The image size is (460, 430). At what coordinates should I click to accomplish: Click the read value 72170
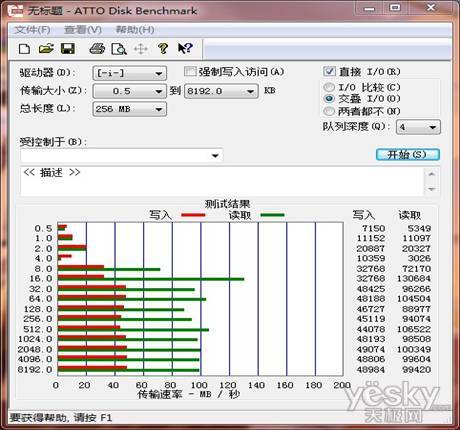[416, 268]
